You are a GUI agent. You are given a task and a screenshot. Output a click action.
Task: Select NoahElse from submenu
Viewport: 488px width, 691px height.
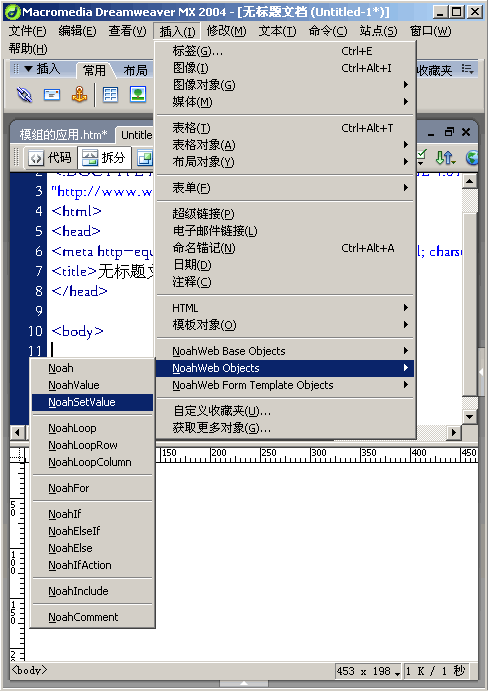[x=93, y=548]
